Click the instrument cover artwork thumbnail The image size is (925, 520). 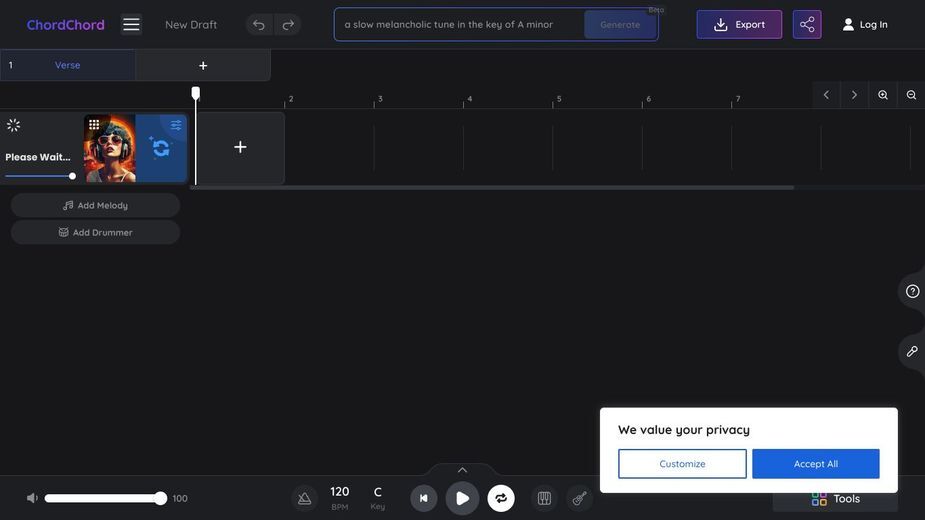coord(110,148)
